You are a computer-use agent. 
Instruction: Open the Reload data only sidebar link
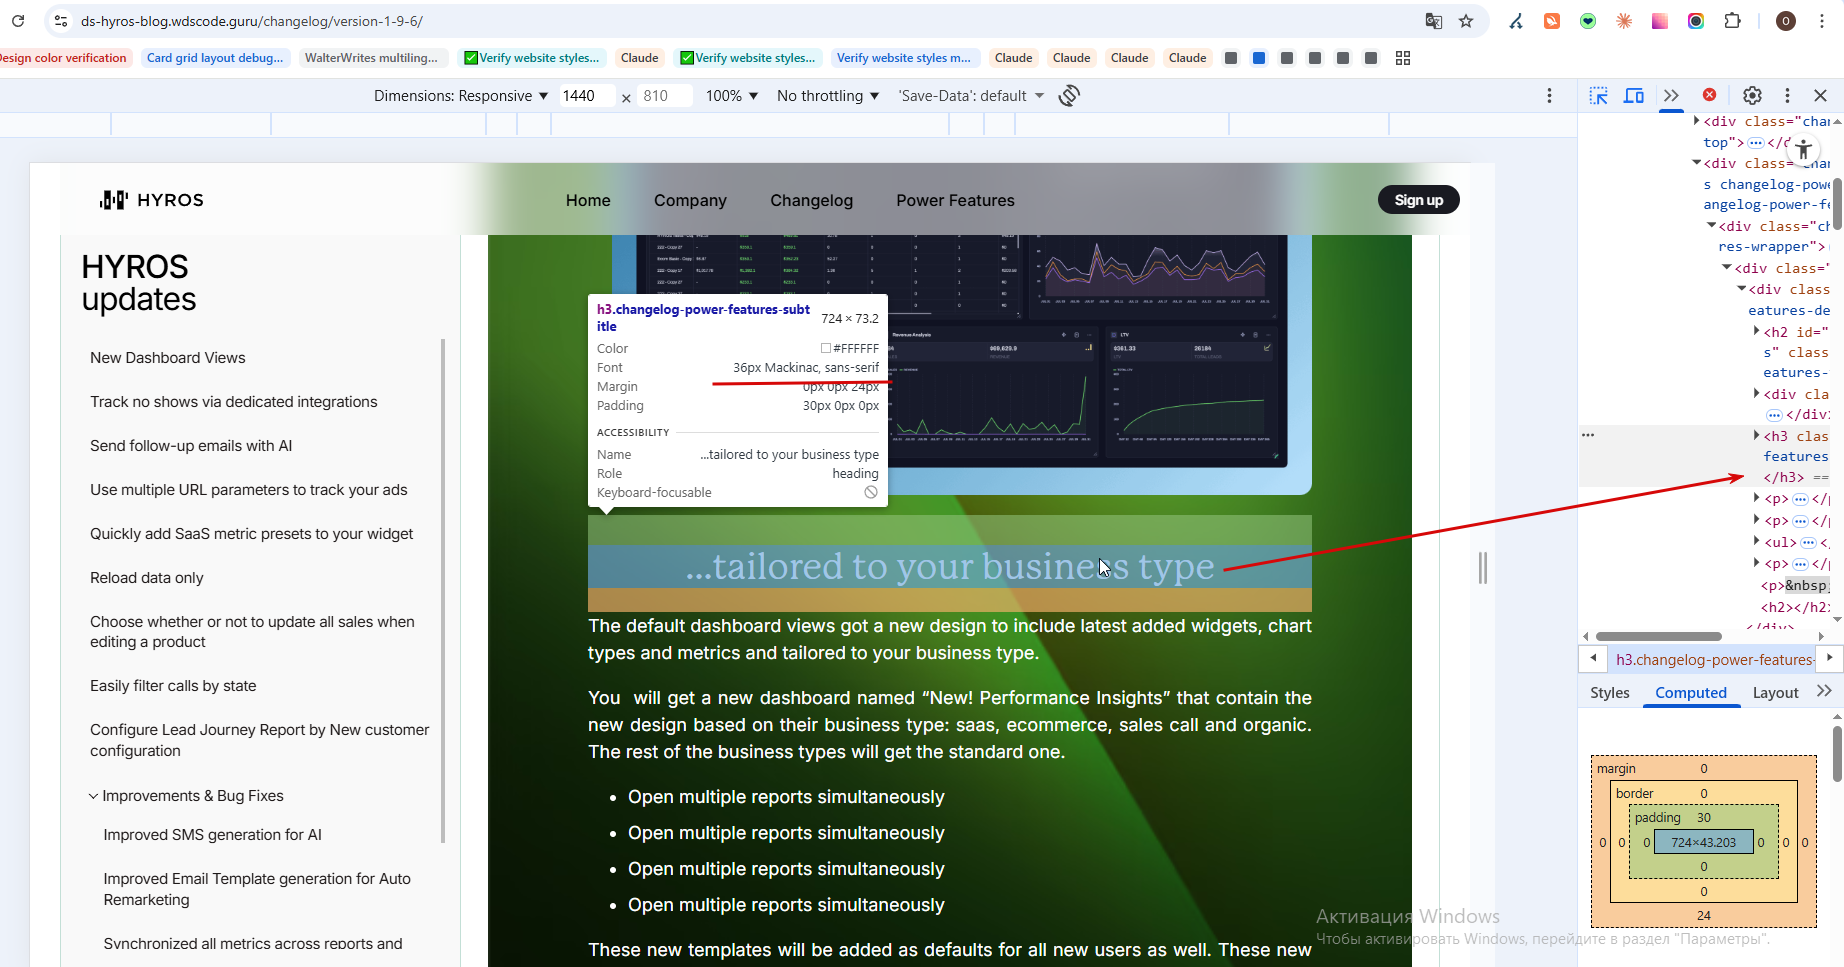[x=147, y=578]
